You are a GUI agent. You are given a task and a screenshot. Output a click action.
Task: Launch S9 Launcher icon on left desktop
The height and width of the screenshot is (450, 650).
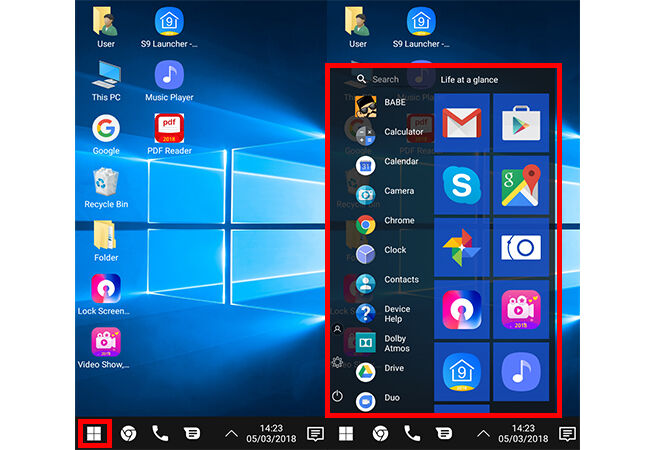169,27
